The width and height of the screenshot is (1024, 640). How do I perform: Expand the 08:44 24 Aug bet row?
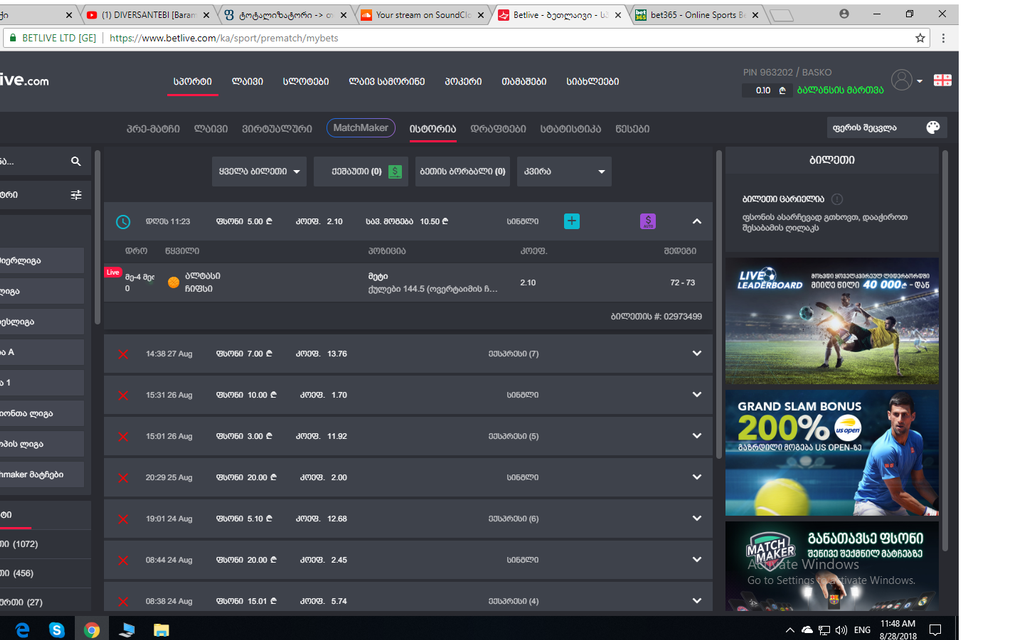[x=697, y=559]
